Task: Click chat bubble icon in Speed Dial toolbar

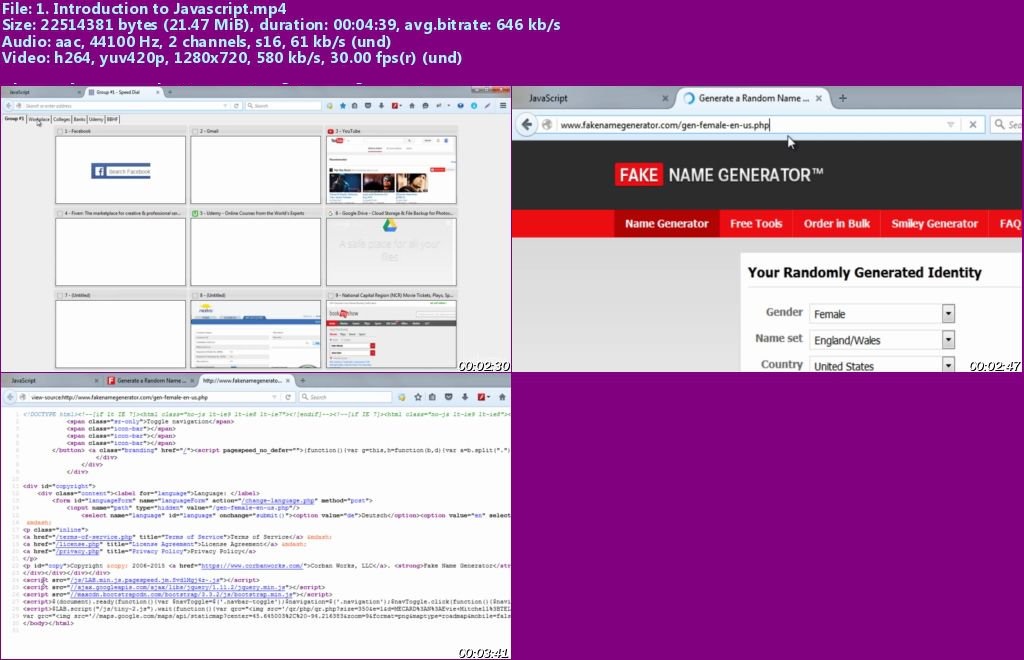Action: (x=425, y=106)
